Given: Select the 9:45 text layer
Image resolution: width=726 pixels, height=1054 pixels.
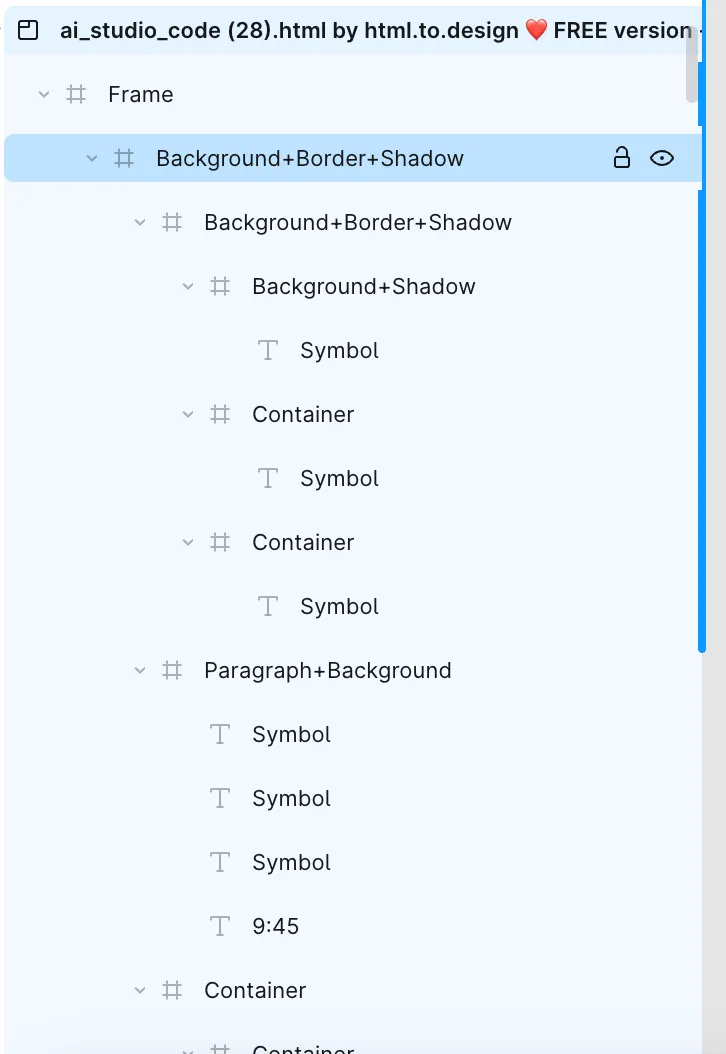Looking at the screenshot, I should click(275, 926).
